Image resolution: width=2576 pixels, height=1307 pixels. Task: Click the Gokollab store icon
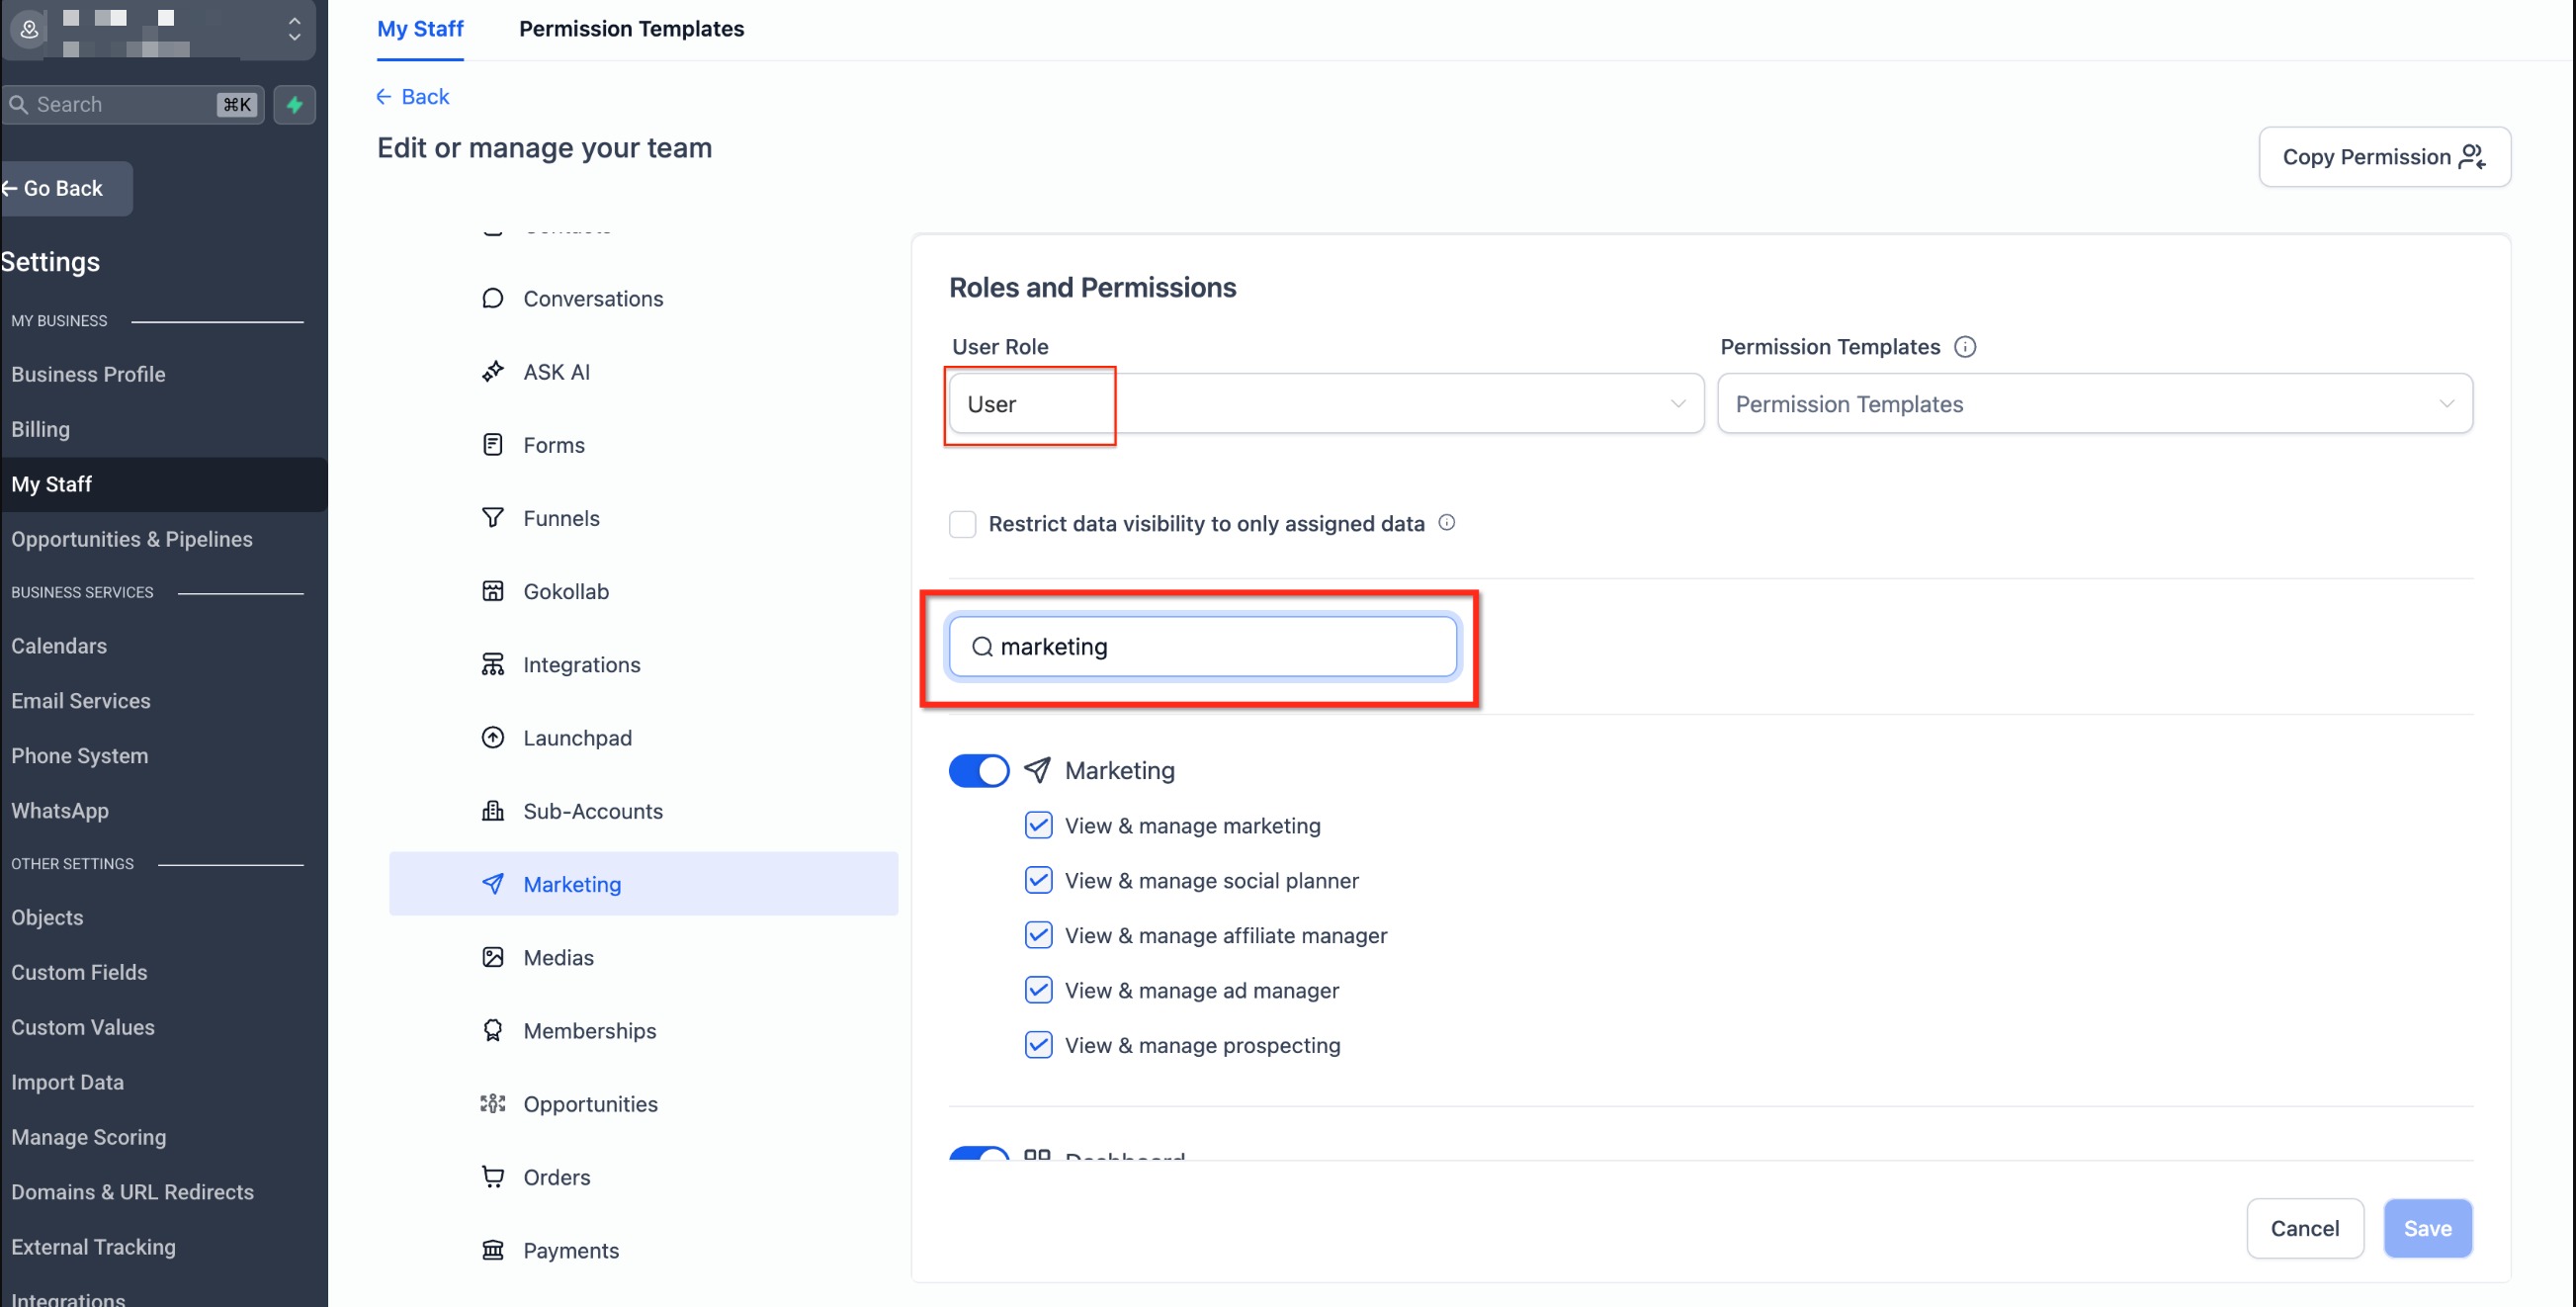click(492, 590)
